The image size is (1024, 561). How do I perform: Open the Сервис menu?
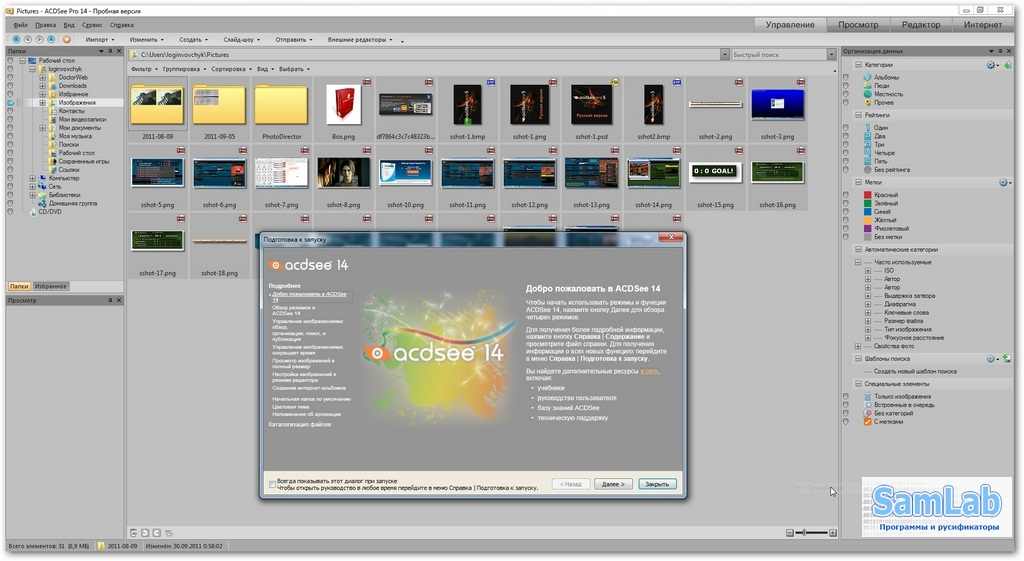[92, 25]
